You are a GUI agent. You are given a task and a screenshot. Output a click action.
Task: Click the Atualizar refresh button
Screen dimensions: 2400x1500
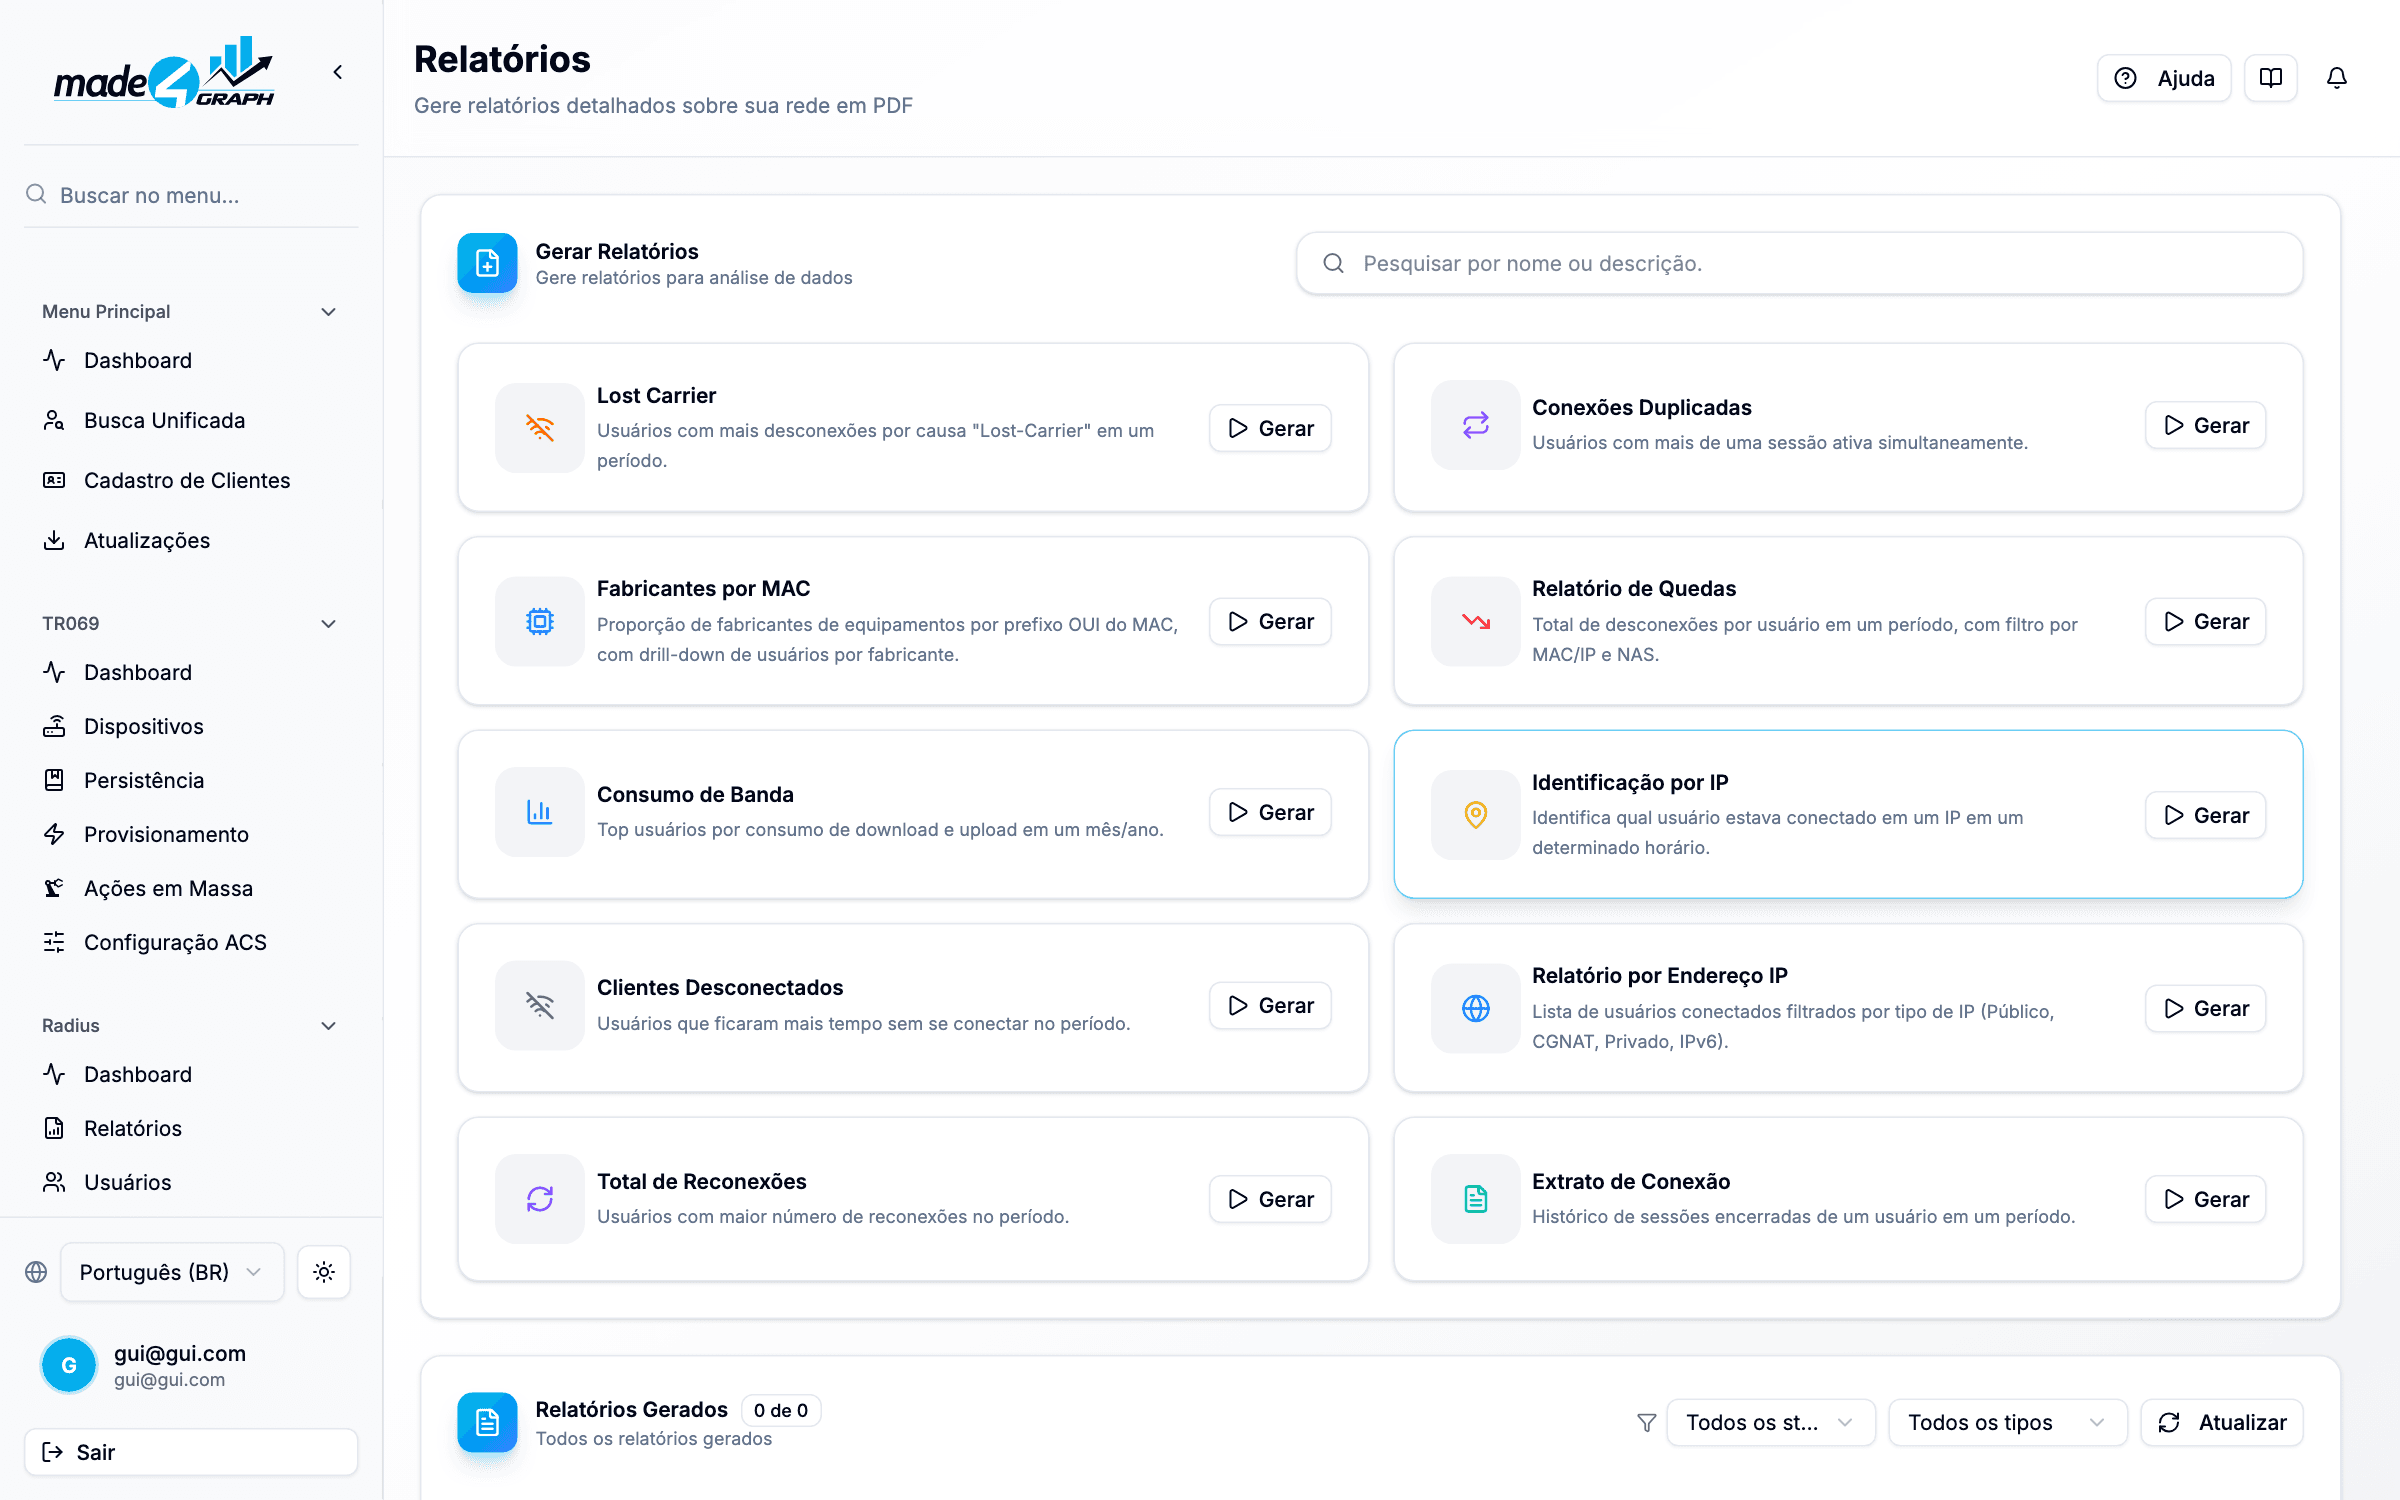coord(2222,1422)
